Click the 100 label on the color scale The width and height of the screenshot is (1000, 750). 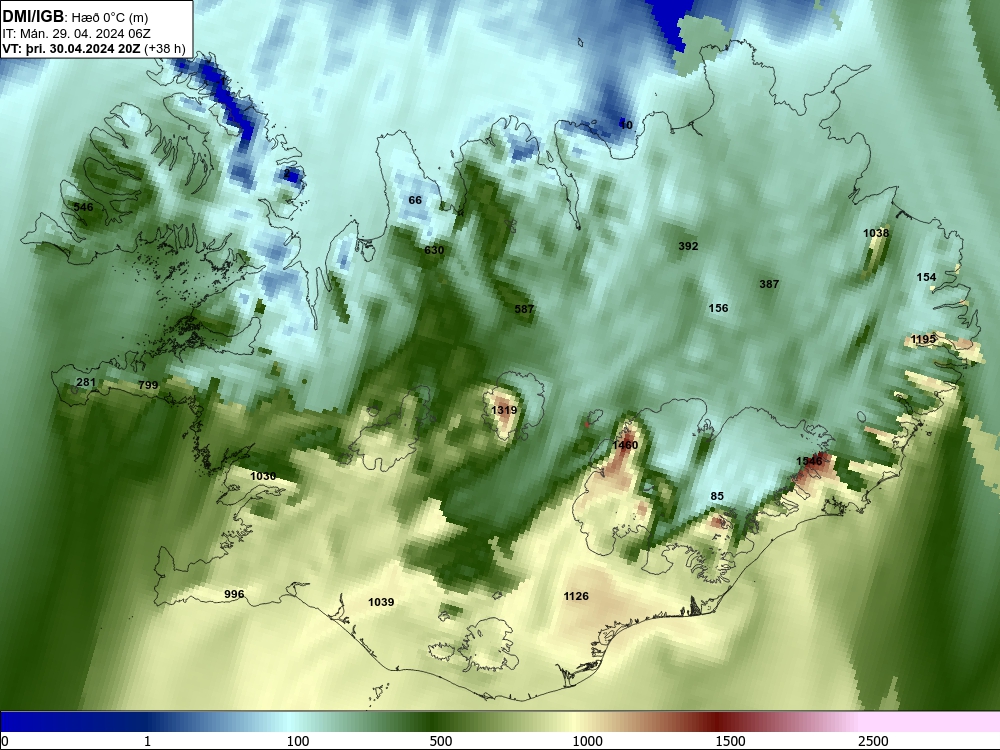click(x=298, y=741)
